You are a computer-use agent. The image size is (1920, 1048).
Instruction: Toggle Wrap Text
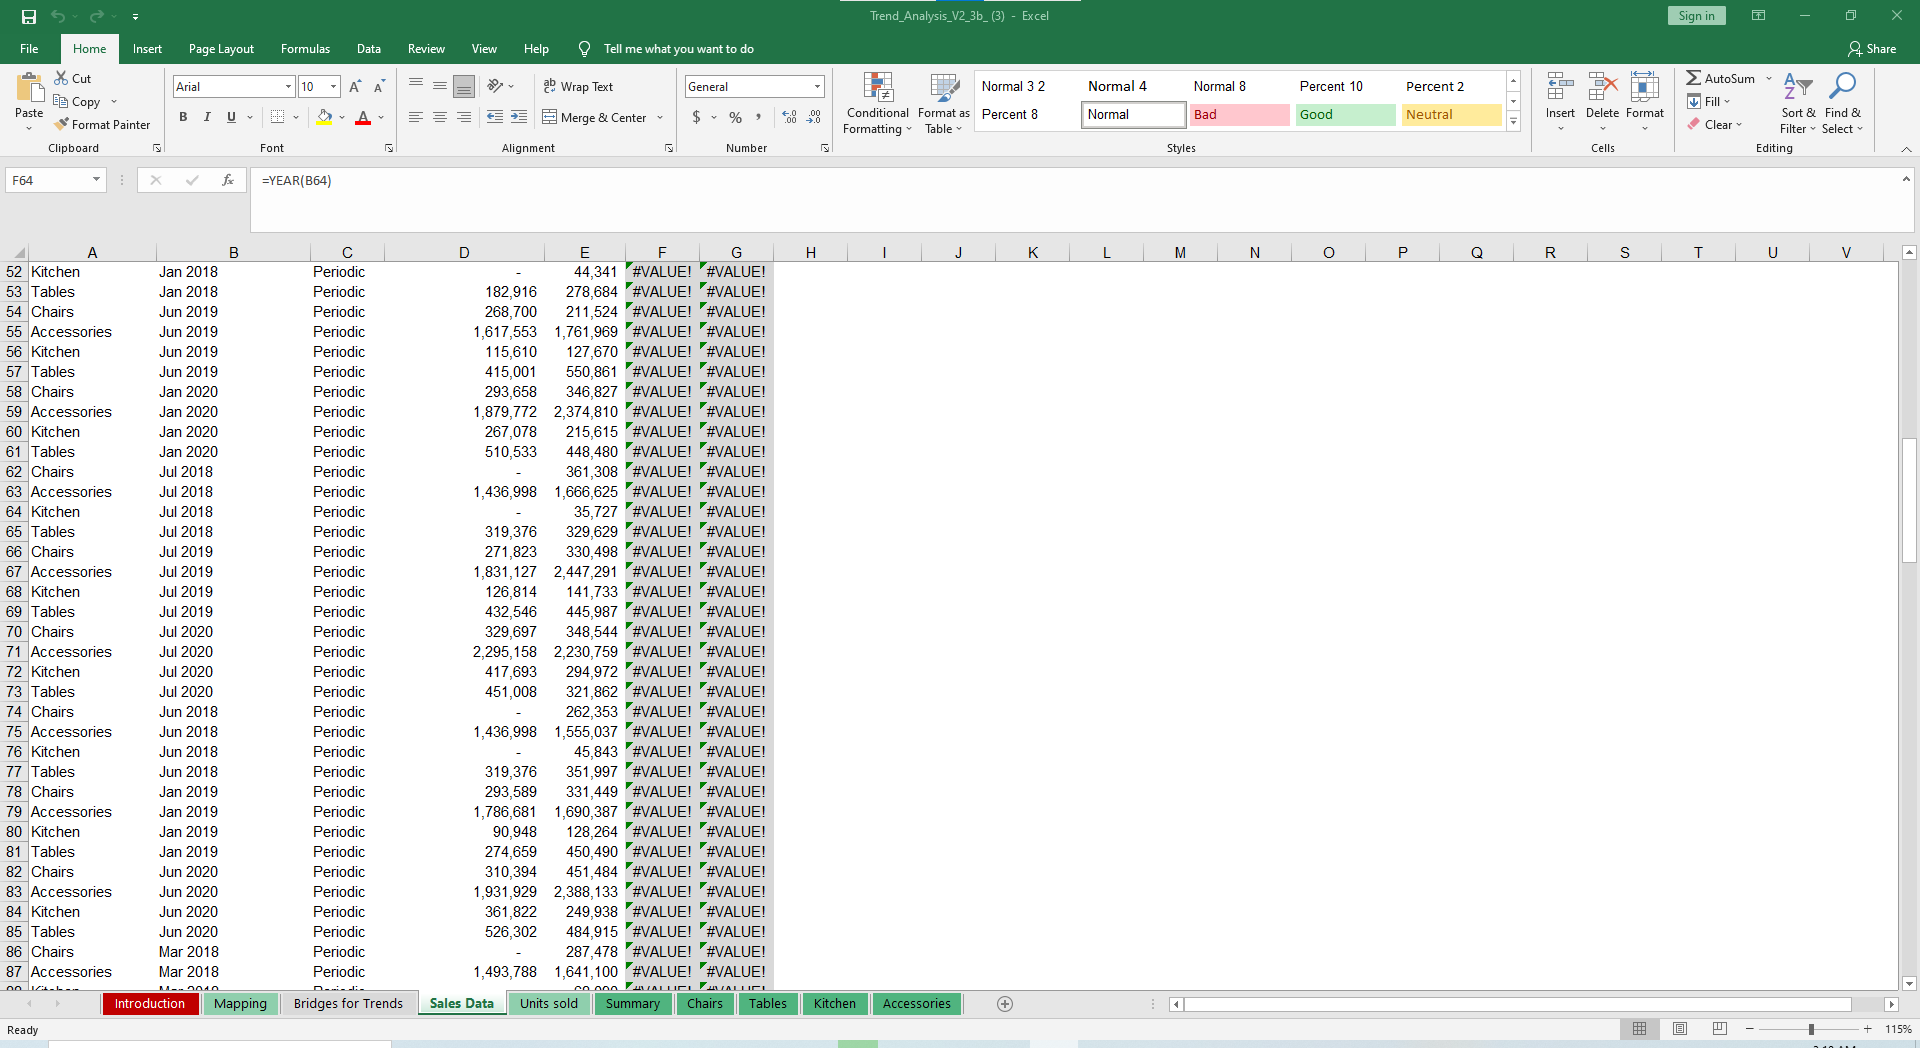point(578,87)
